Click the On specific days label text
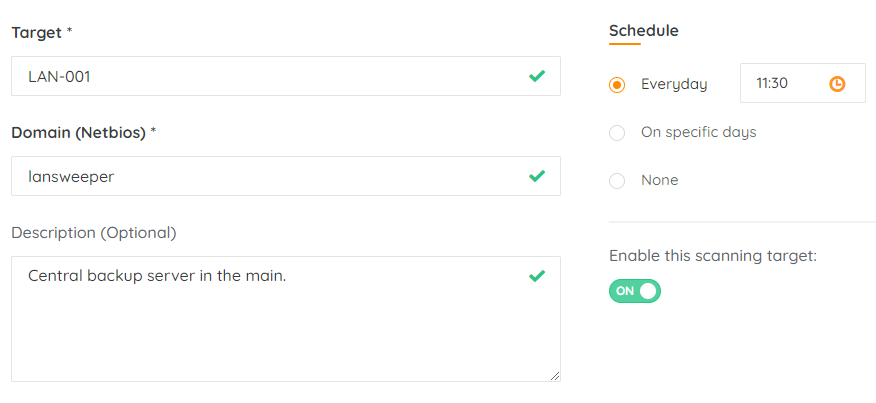 (698, 133)
